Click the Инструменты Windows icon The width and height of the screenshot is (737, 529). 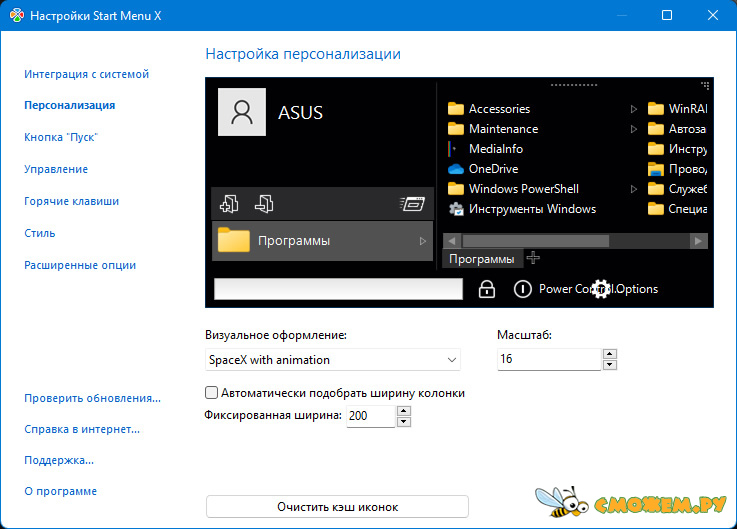(x=456, y=209)
